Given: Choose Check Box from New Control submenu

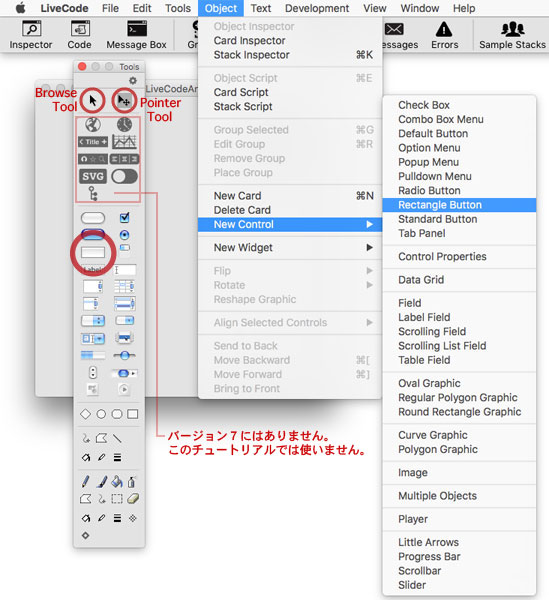Looking at the screenshot, I should click(459, 105).
